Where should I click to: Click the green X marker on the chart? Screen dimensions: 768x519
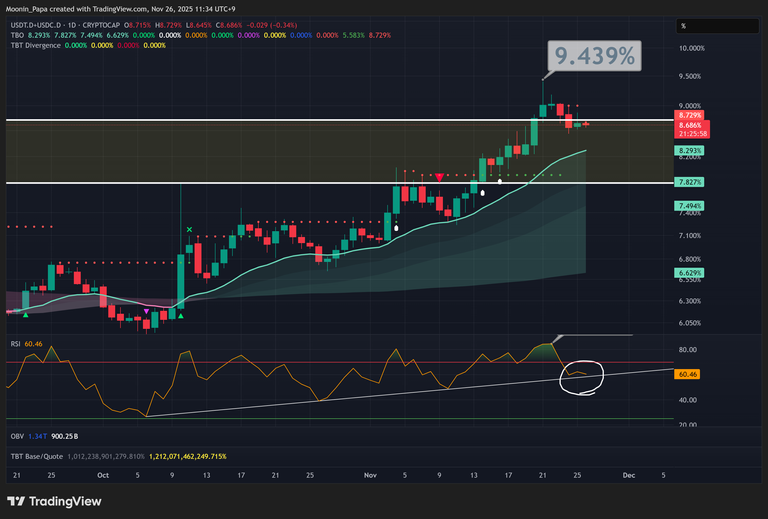189,230
